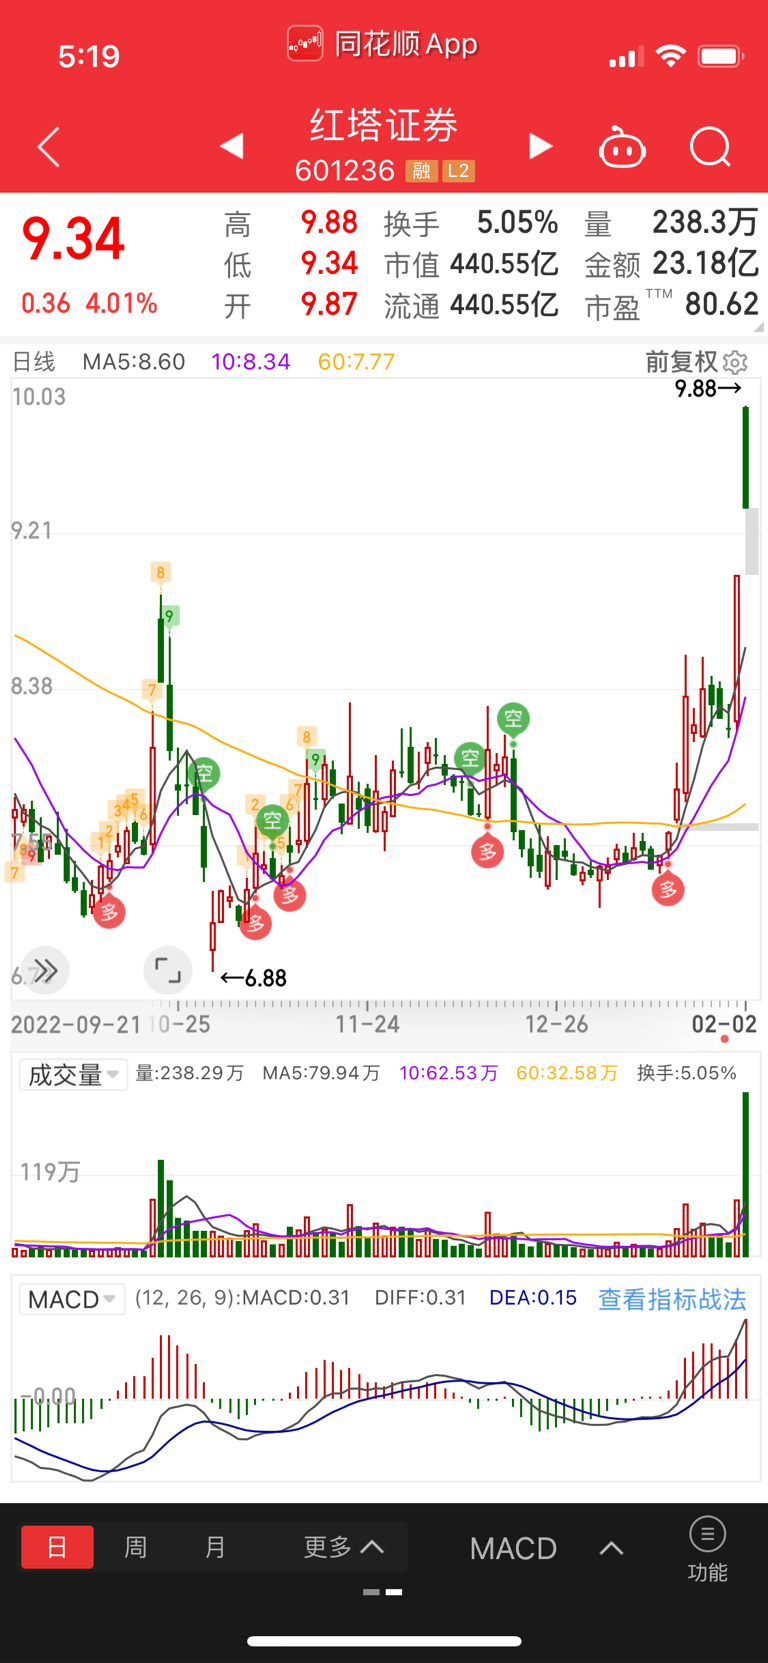
Task: Open 查看指标战法 link
Action: point(672,1299)
